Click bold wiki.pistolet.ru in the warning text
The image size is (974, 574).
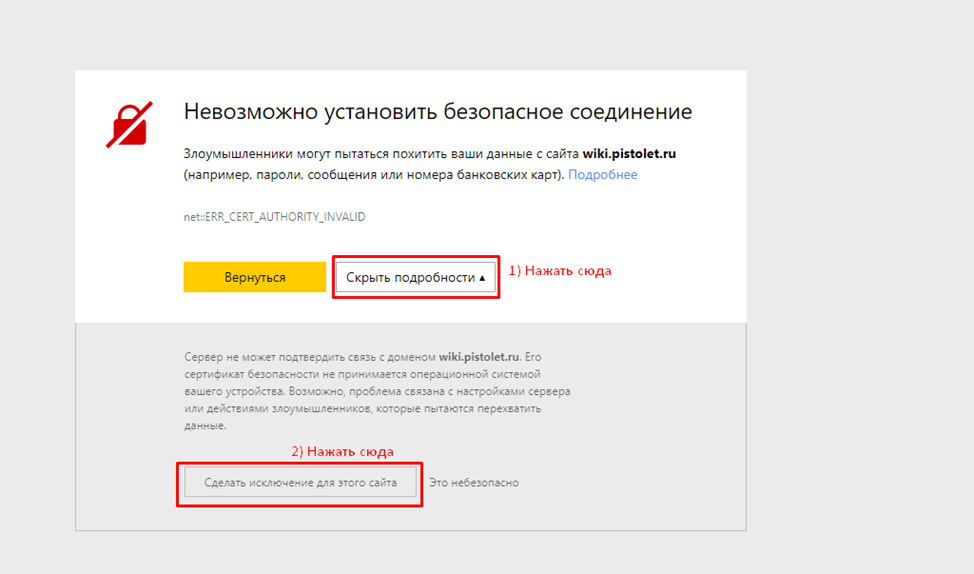629,153
